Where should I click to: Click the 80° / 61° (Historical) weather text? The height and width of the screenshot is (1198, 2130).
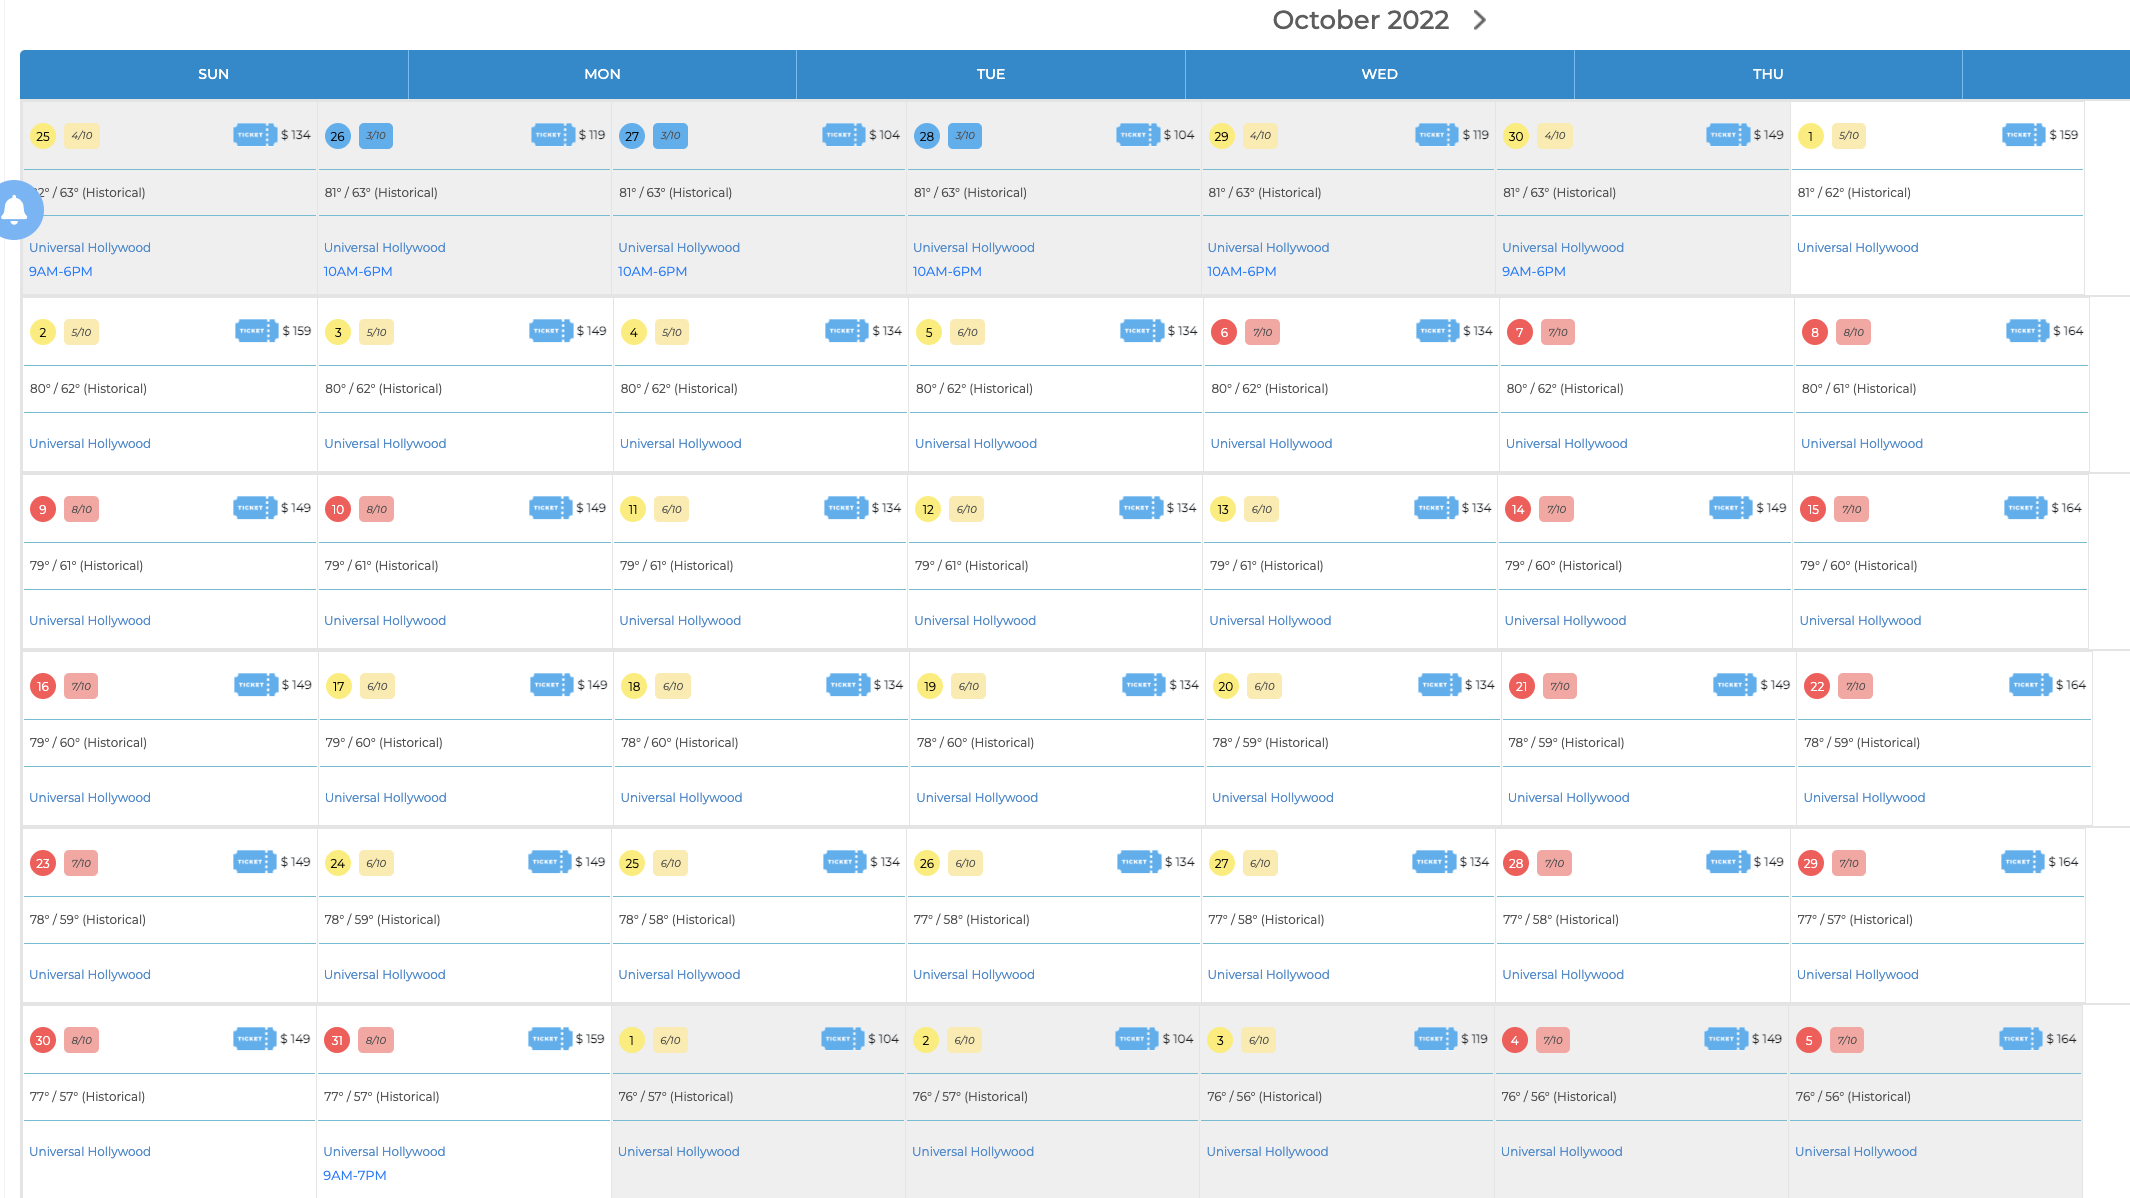[x=1859, y=388]
